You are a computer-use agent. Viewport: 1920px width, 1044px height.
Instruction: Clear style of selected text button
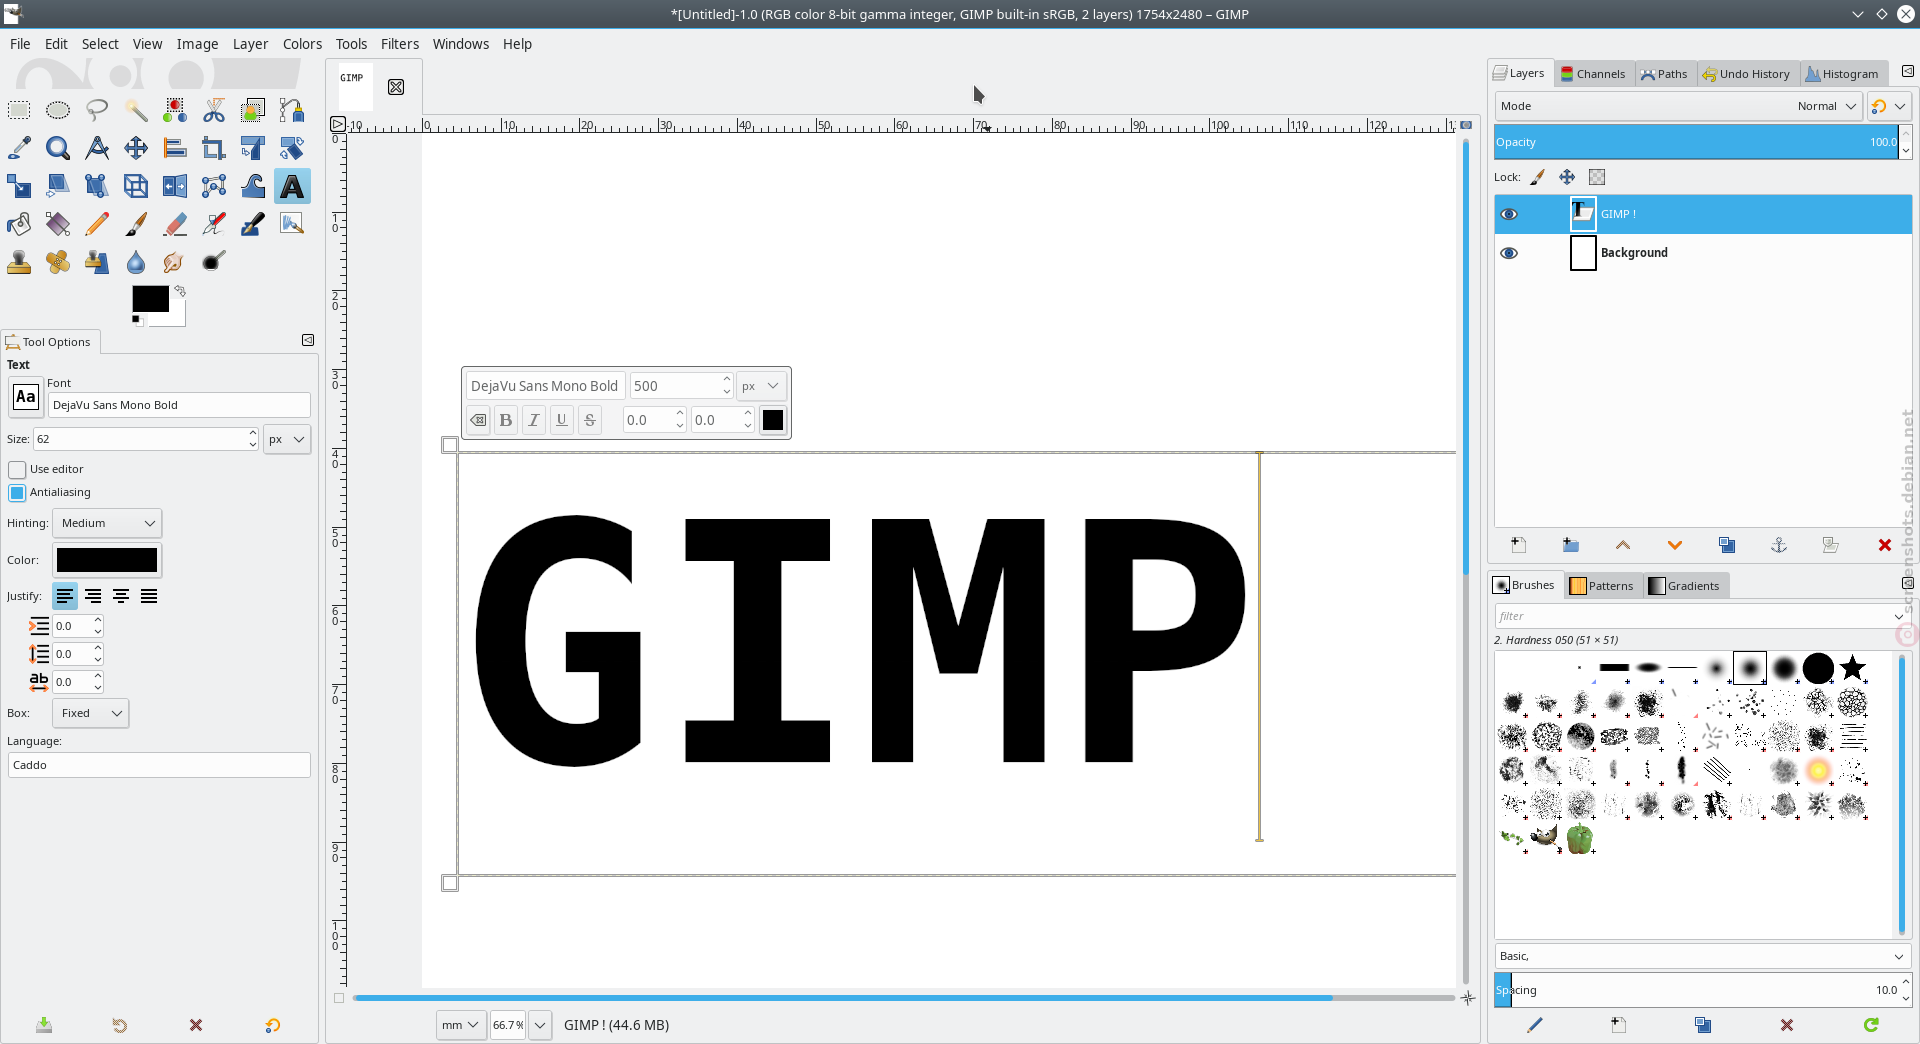click(479, 420)
